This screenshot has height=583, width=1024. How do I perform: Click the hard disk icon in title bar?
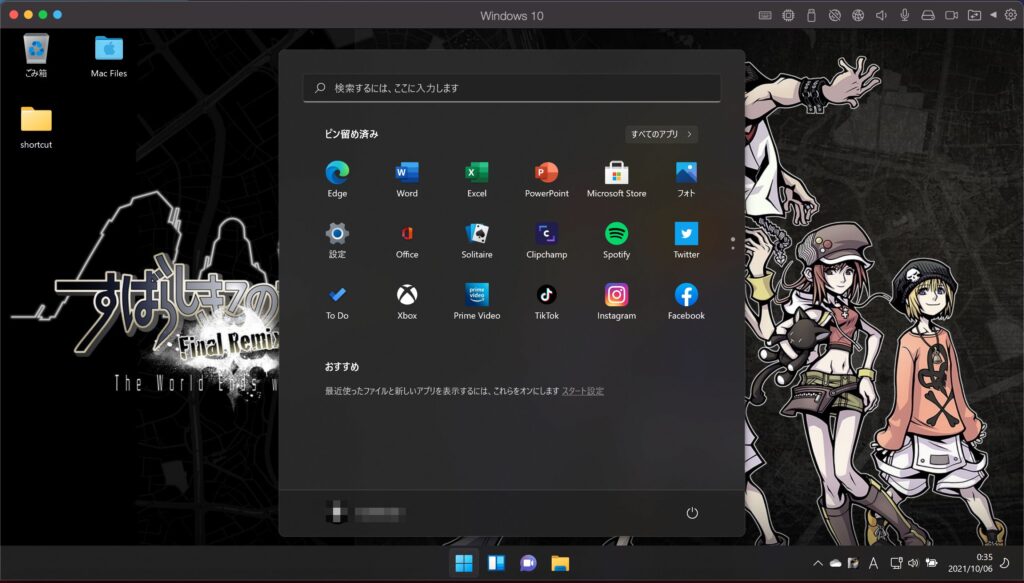pyautogui.click(x=928, y=15)
